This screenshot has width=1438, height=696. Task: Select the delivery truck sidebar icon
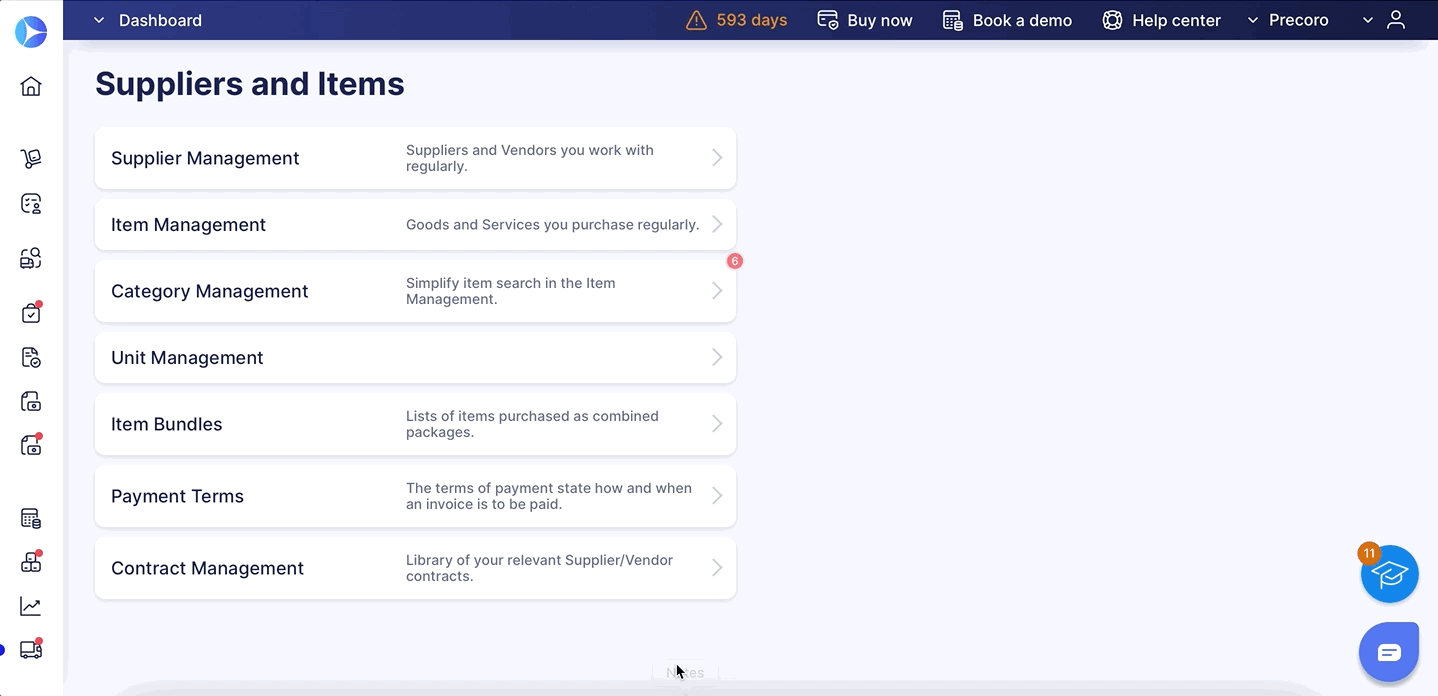click(31, 650)
